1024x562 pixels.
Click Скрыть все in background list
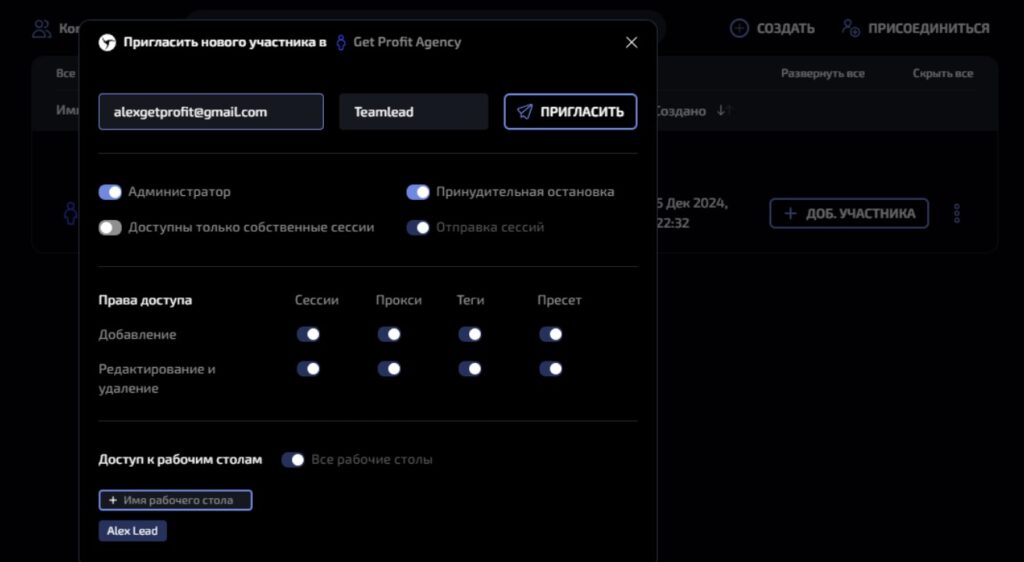942,73
